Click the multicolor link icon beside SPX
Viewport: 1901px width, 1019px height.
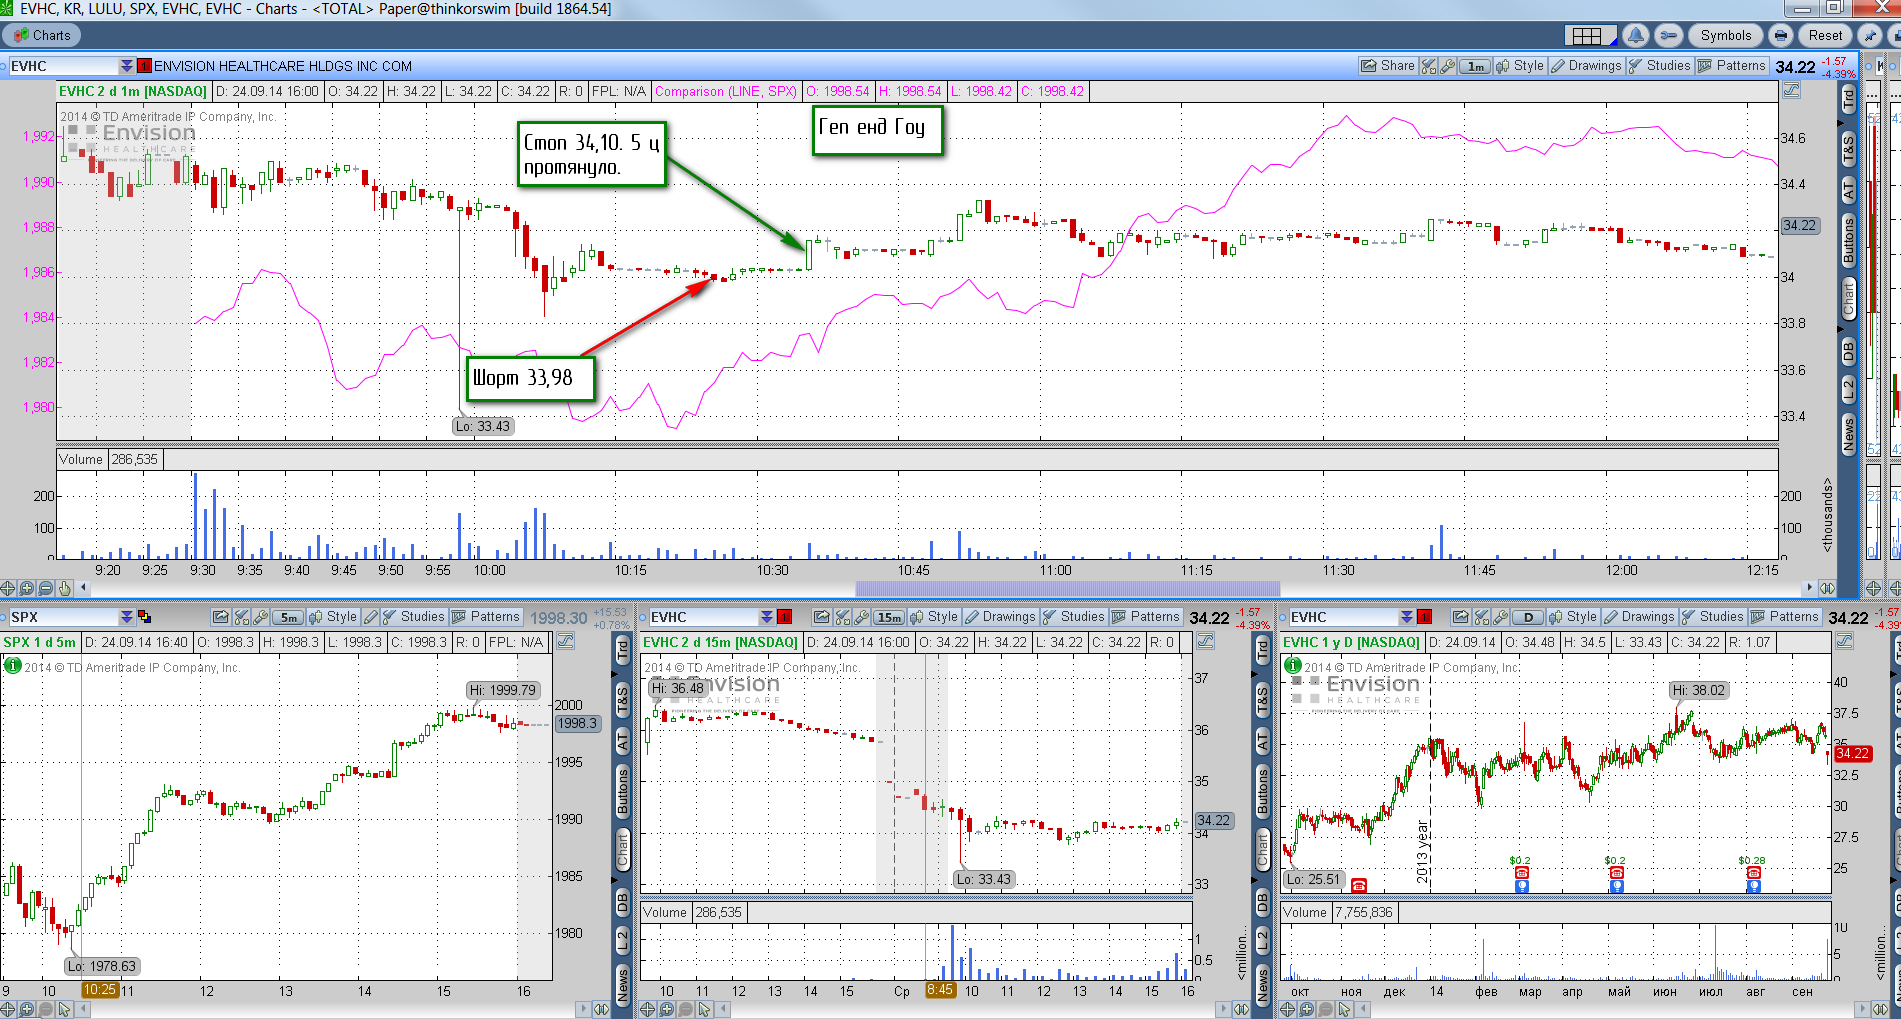[x=144, y=617]
